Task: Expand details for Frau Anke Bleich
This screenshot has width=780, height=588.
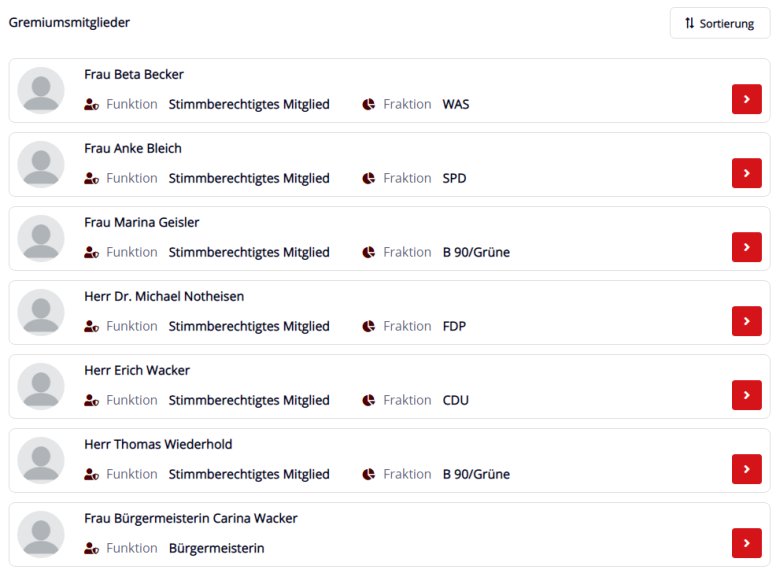Action: click(746, 173)
